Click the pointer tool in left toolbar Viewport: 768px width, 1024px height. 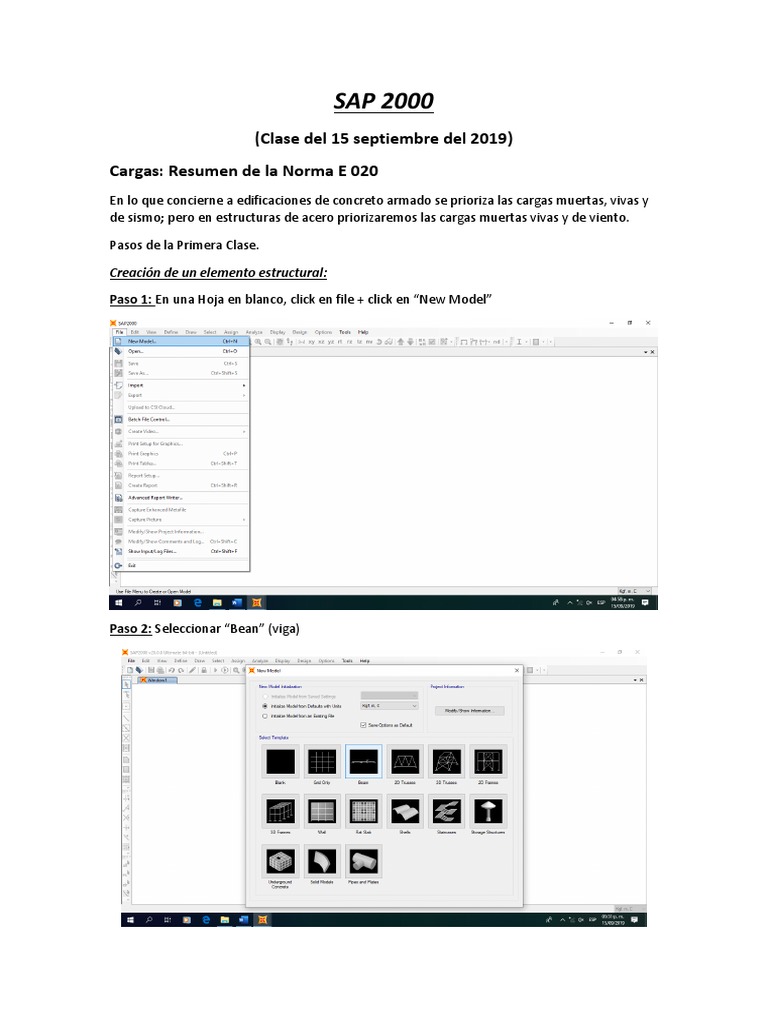click(x=127, y=684)
